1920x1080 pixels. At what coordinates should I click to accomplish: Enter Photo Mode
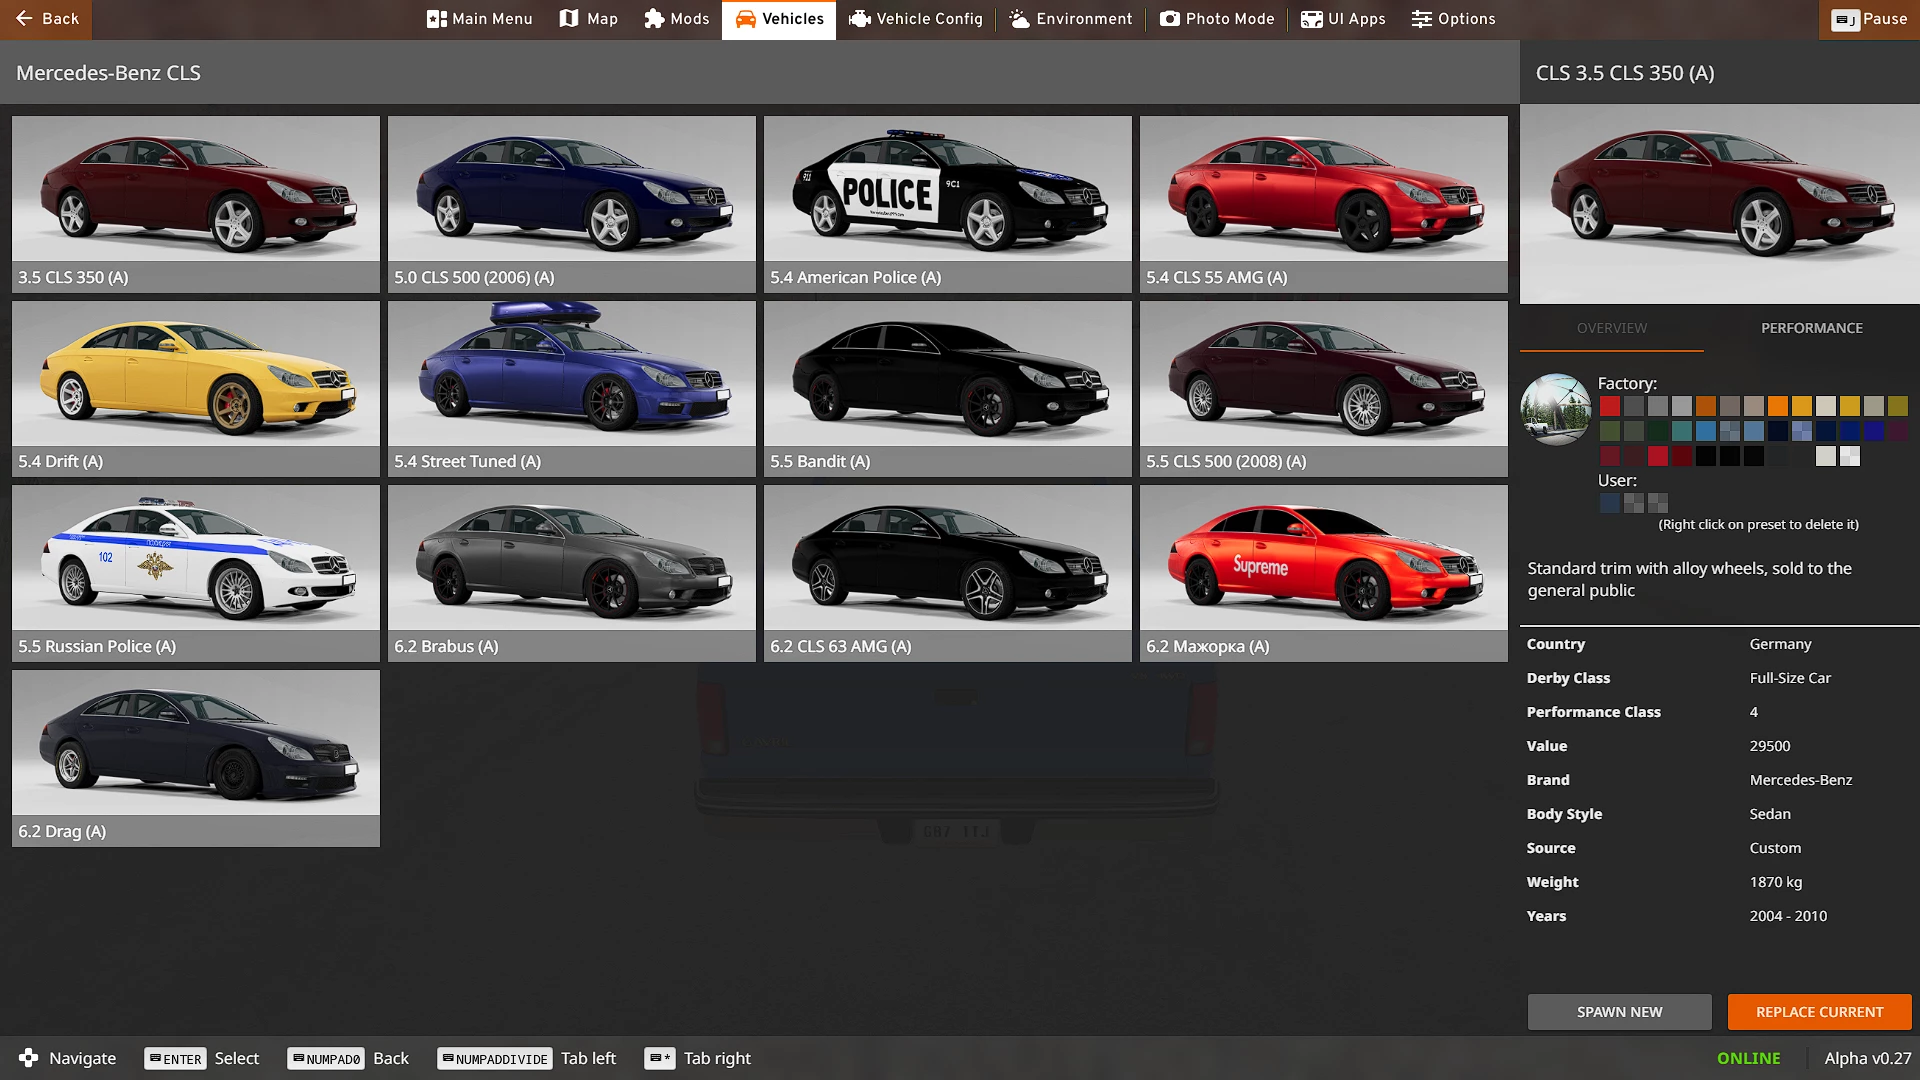[x=1216, y=18]
